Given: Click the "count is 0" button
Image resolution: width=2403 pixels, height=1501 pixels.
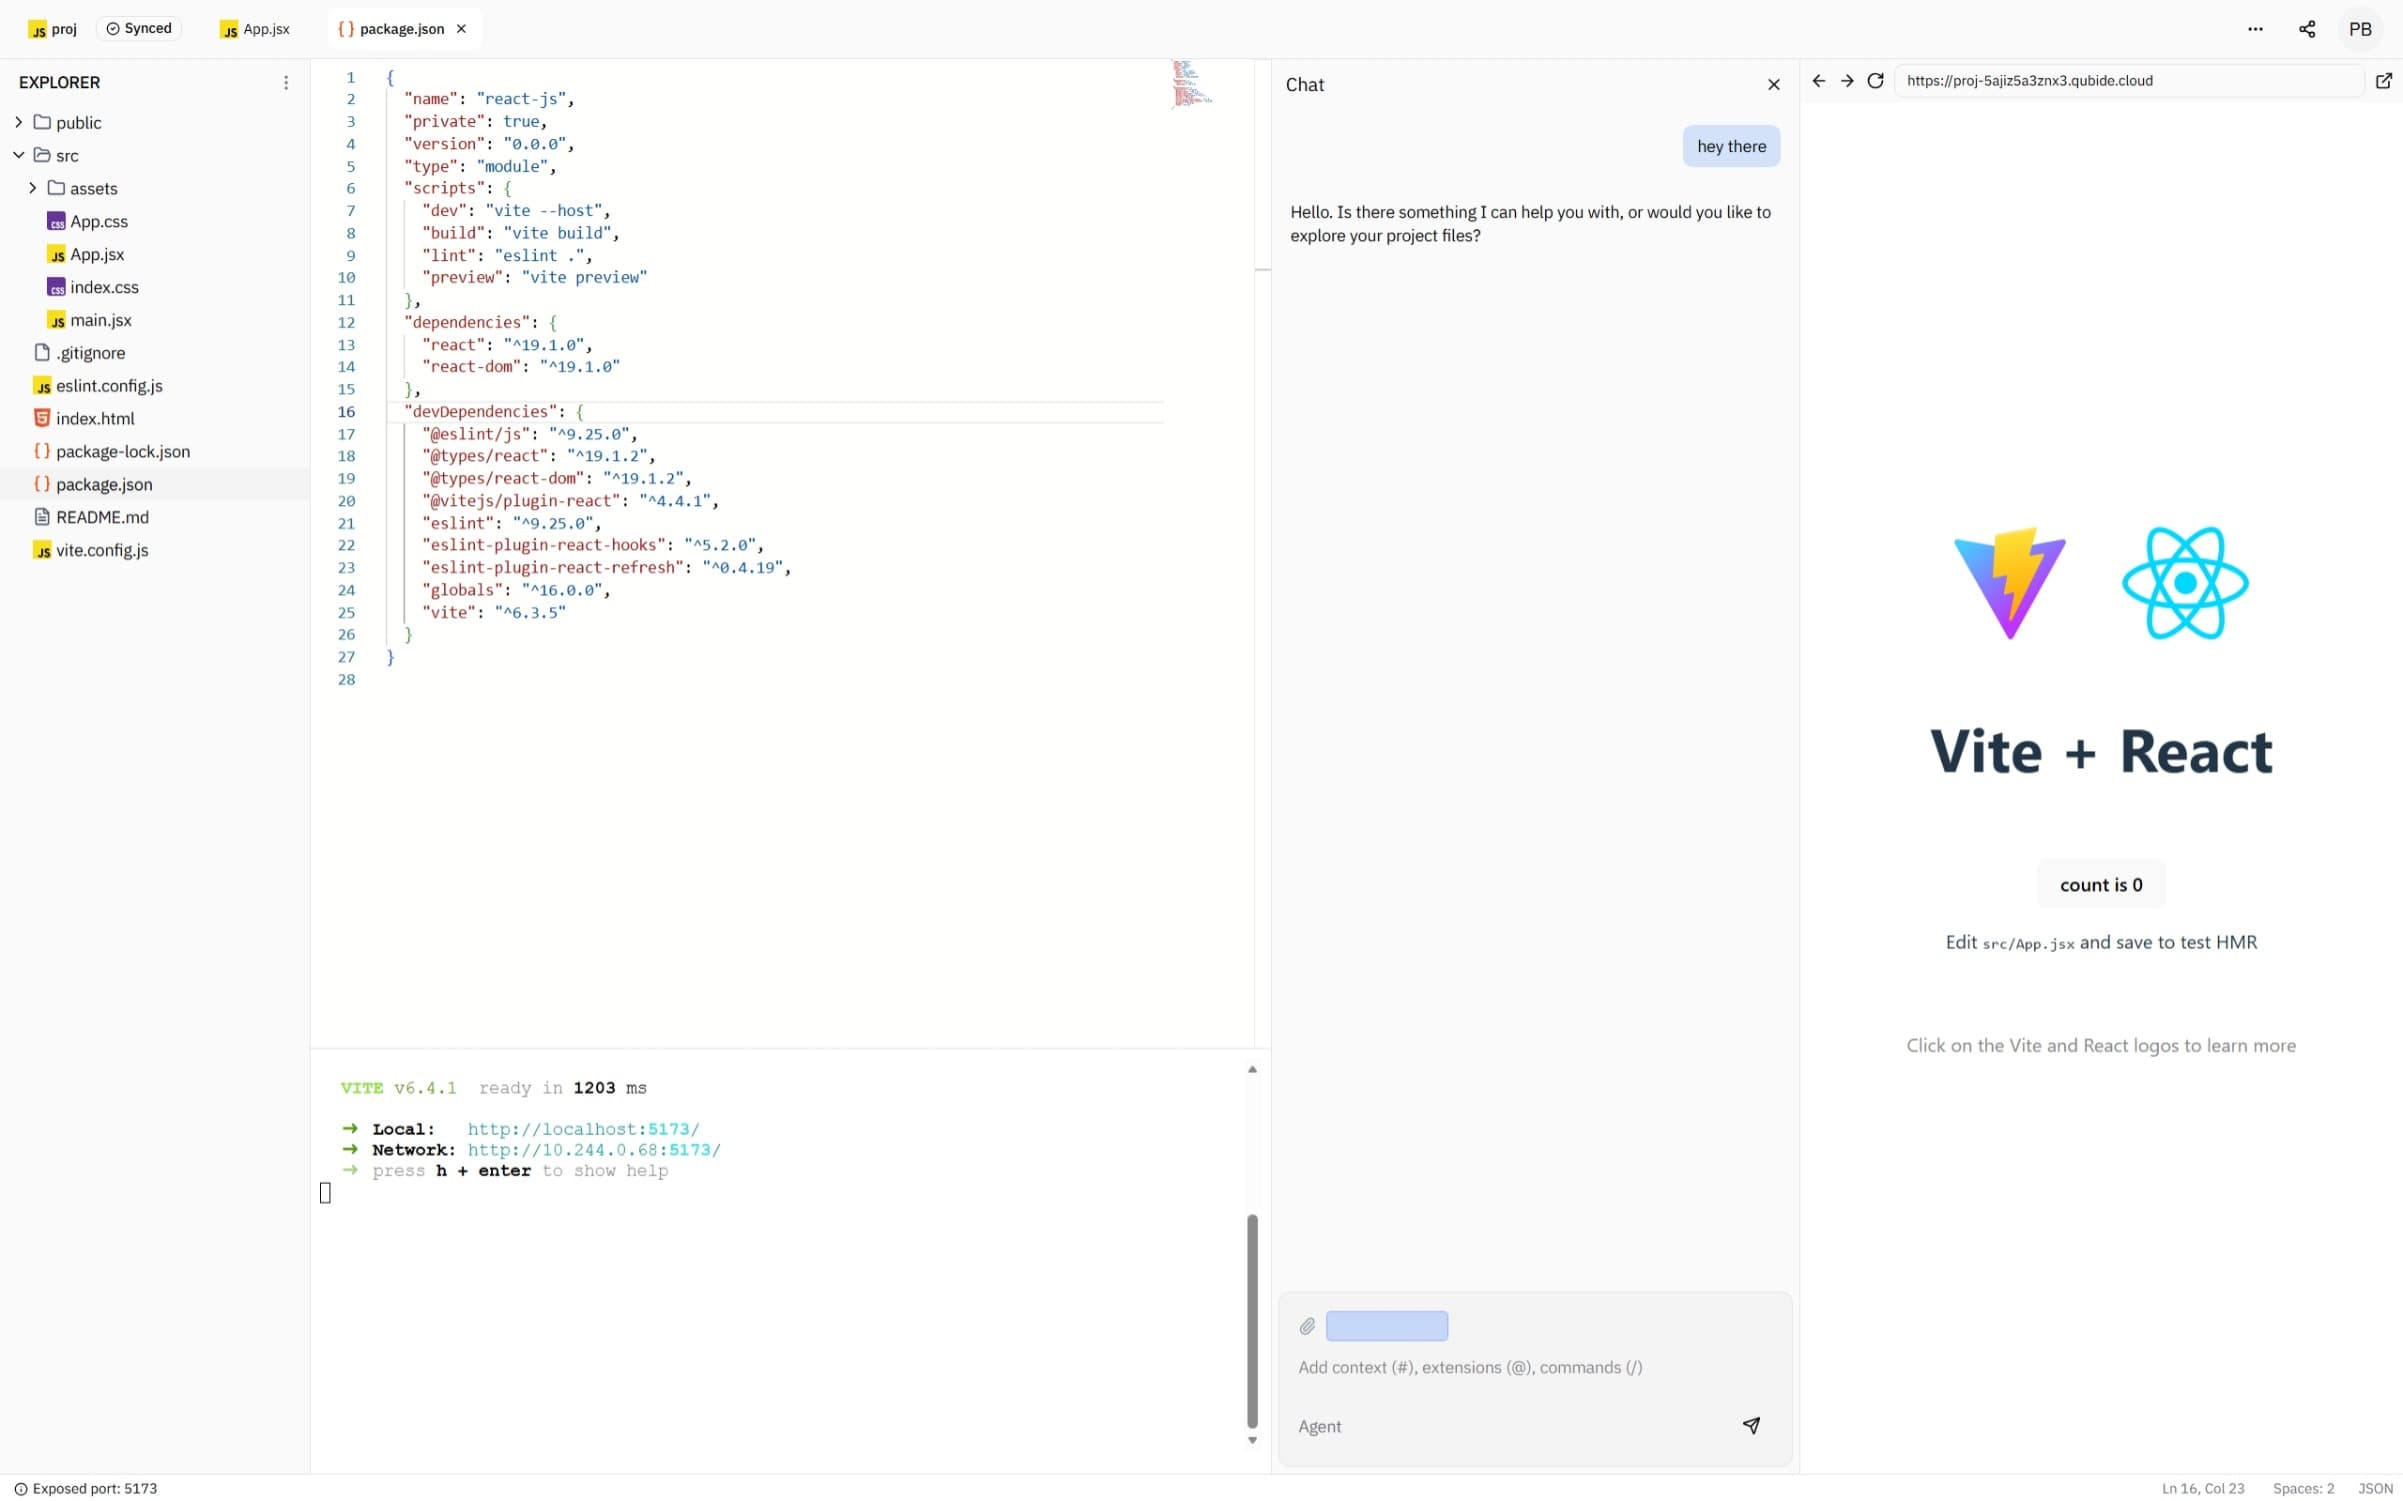Looking at the screenshot, I should [2100, 884].
